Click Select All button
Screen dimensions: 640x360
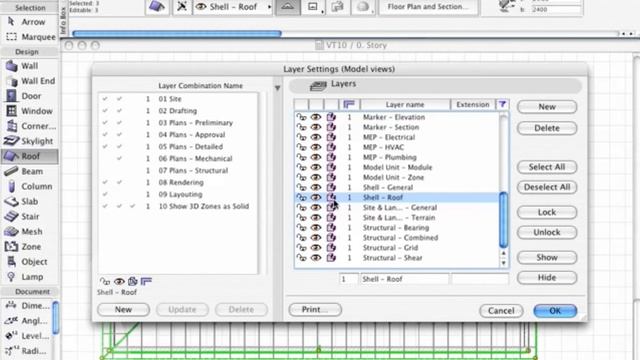click(547, 167)
